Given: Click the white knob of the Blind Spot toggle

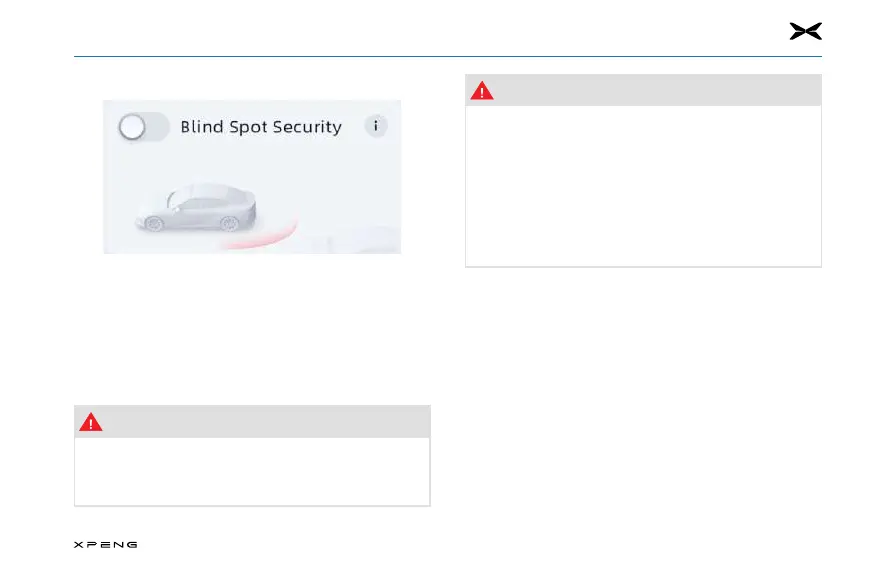Looking at the screenshot, I should pos(132,127).
